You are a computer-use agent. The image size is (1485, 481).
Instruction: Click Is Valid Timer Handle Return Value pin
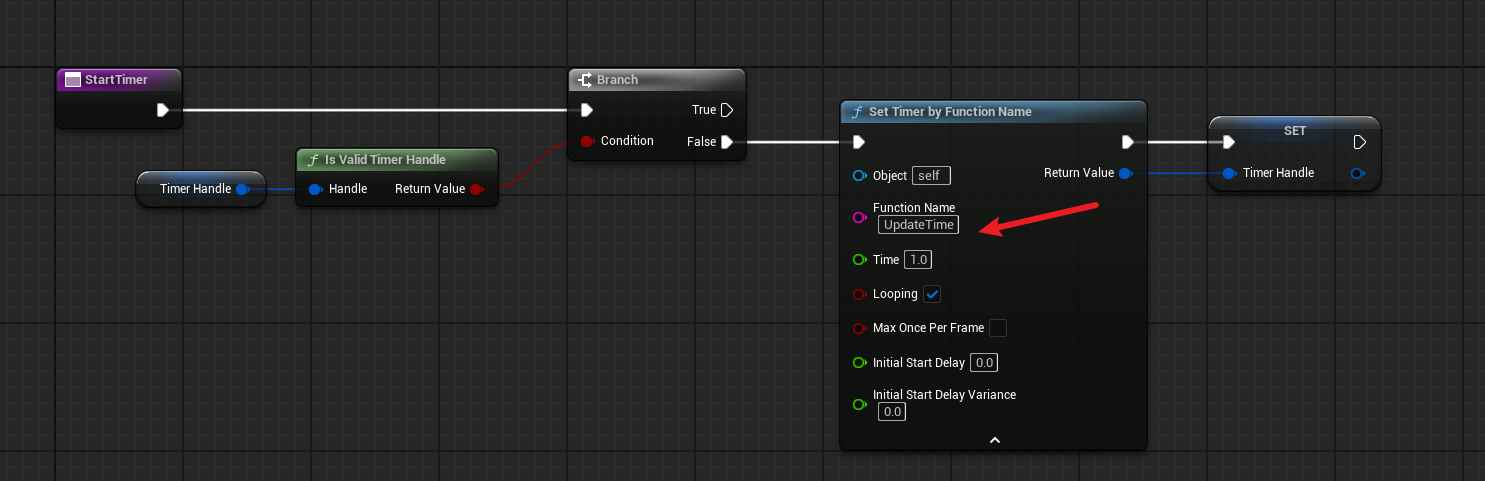click(476, 189)
